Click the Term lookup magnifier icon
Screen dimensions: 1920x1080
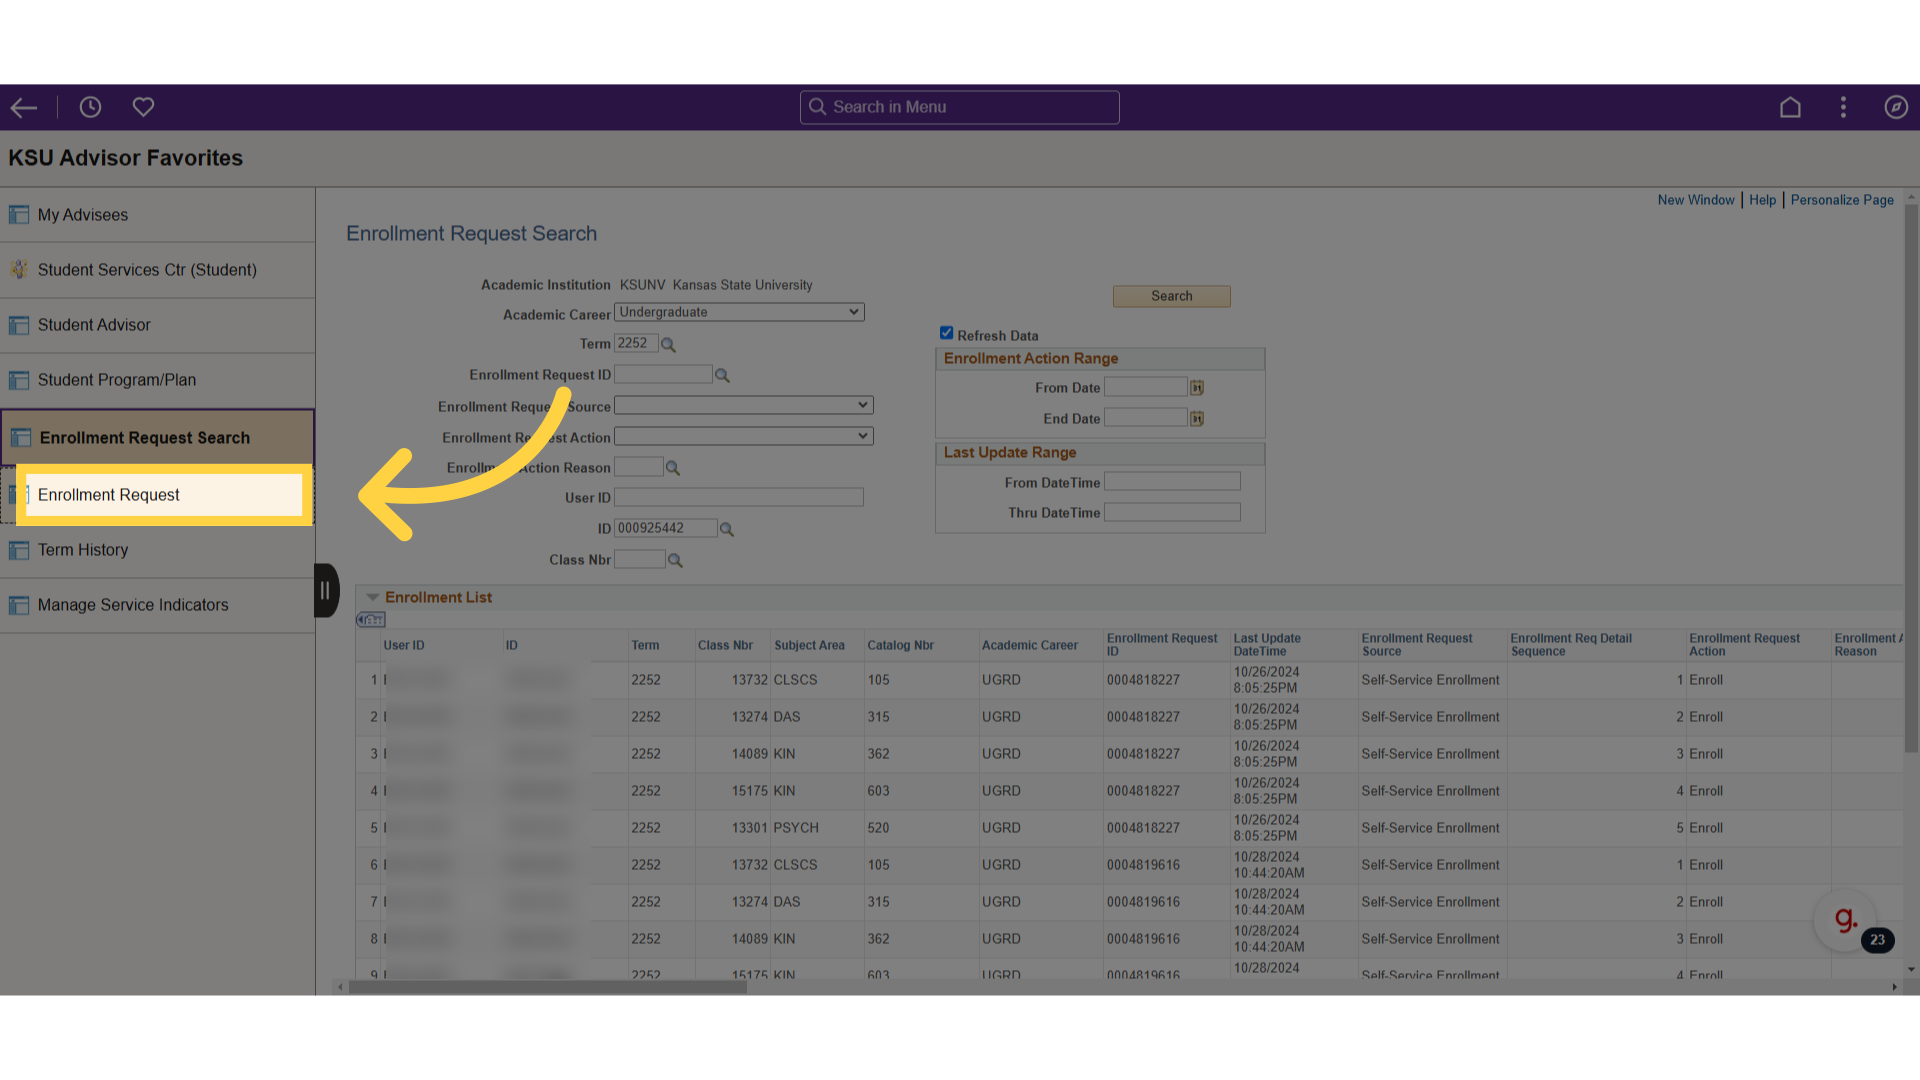(x=668, y=344)
